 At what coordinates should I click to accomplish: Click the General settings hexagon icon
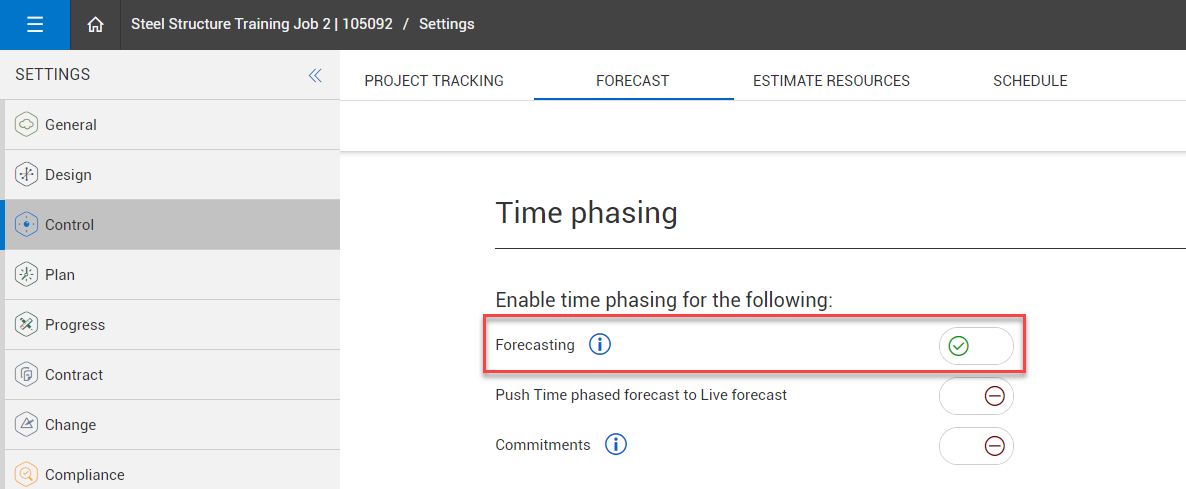[27, 125]
